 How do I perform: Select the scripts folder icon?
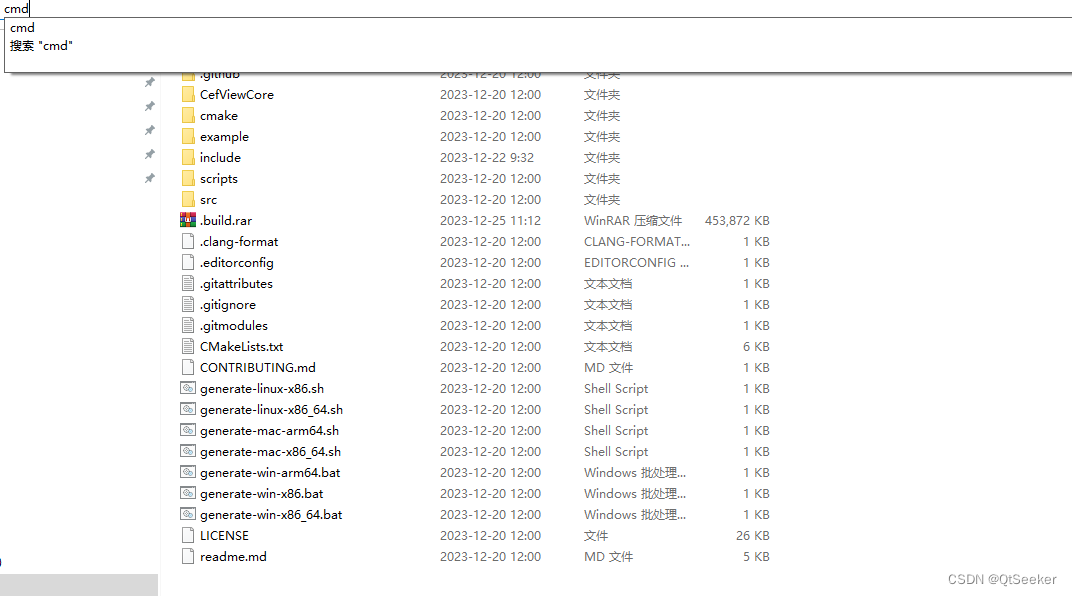tap(188, 178)
